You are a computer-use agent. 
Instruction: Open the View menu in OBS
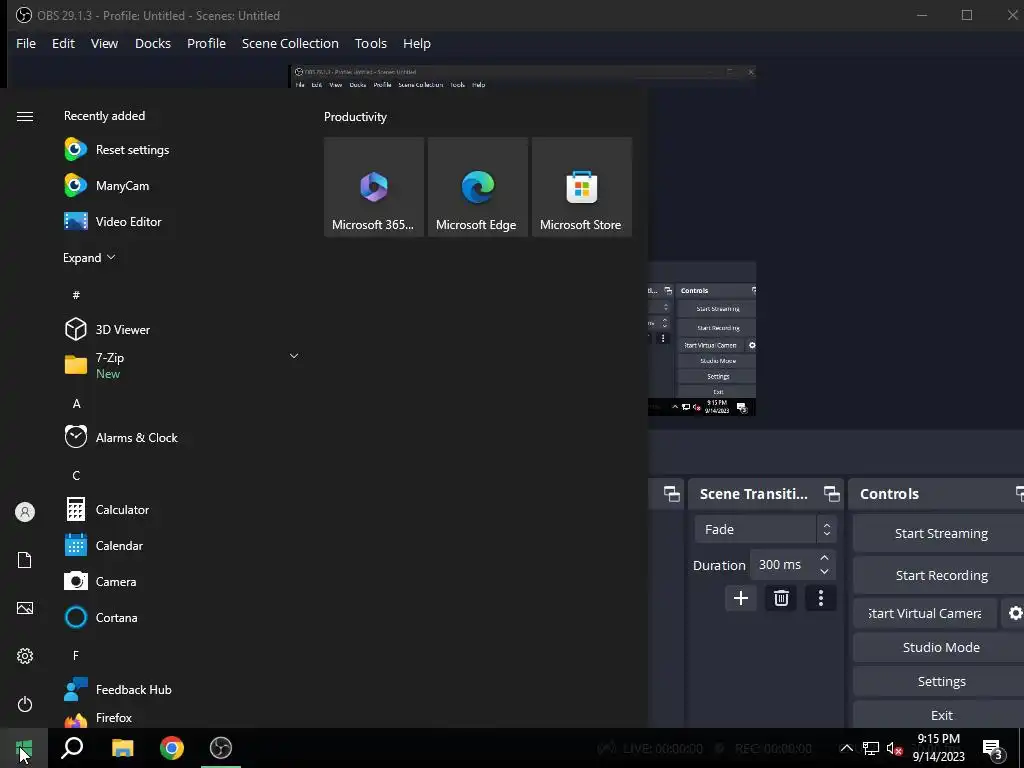(104, 43)
